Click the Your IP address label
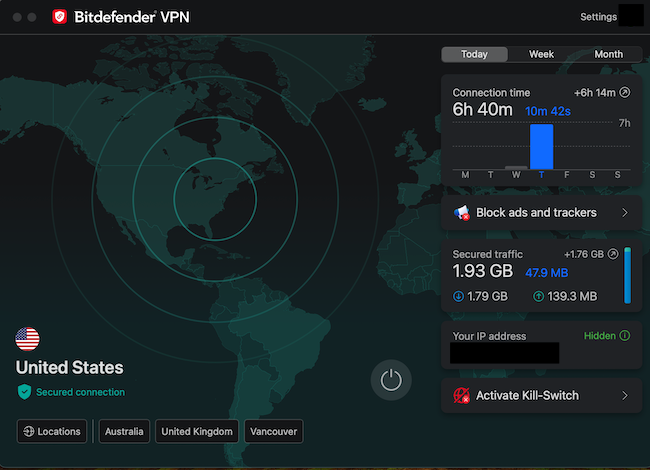 pyautogui.click(x=489, y=336)
